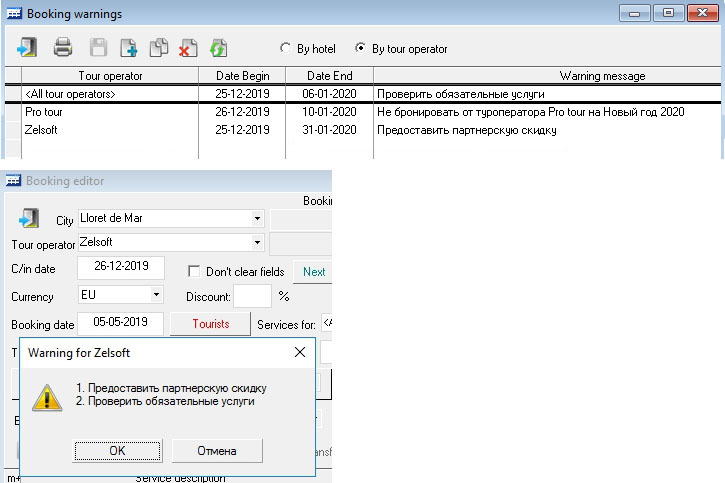Screen dimensions: 725x483
Task: Click OK in the Zelsoft warning dialog
Action: coord(117,451)
